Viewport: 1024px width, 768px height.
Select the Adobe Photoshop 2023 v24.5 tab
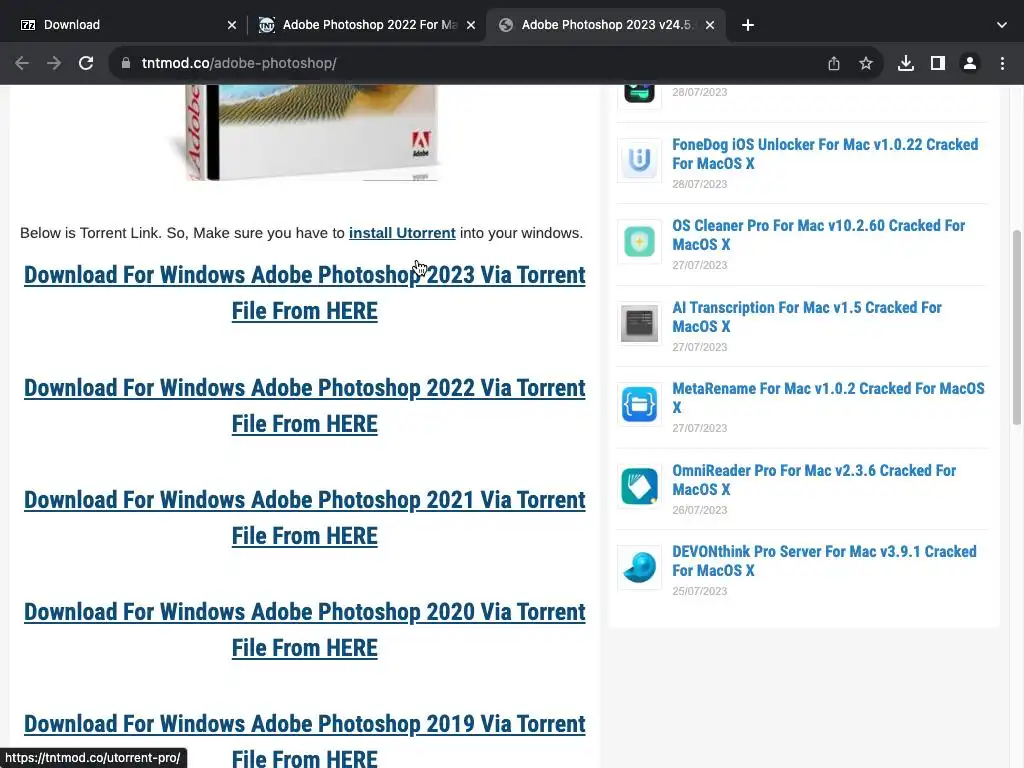[x=604, y=25]
